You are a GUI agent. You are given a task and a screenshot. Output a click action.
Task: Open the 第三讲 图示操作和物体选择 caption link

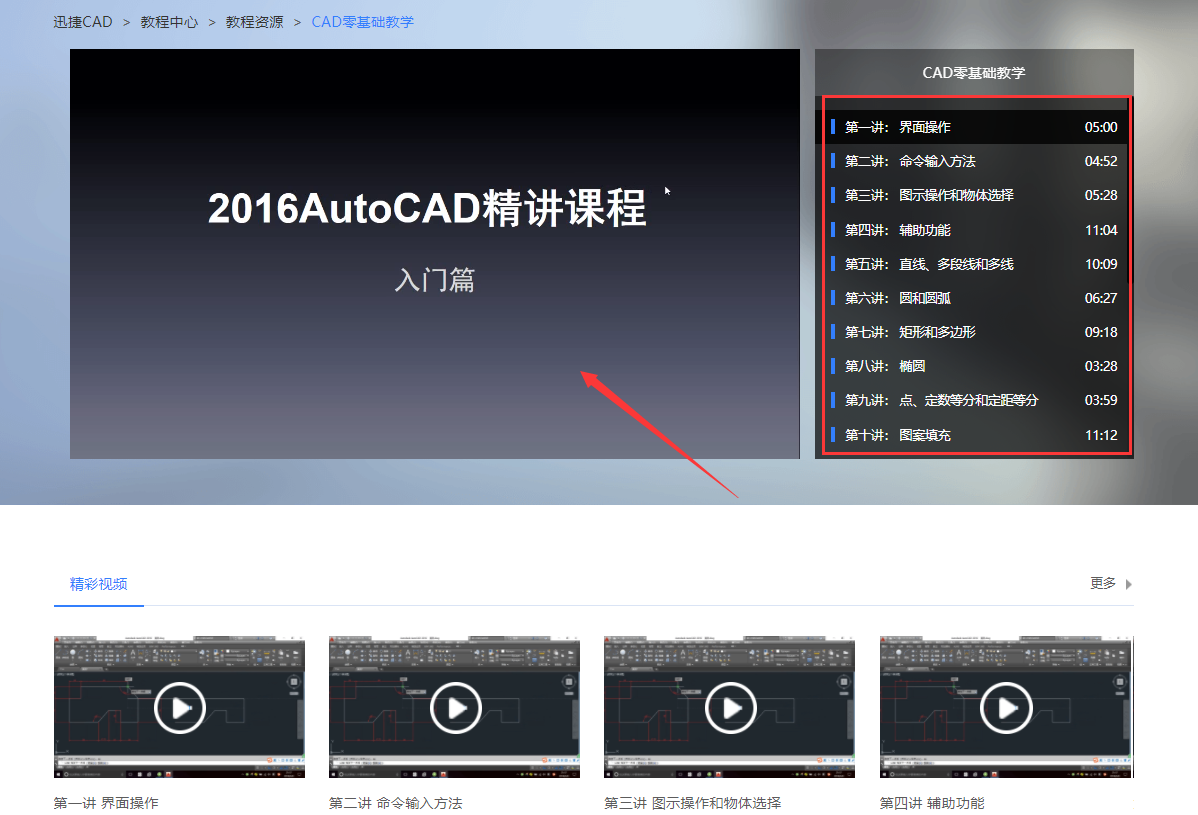click(692, 803)
